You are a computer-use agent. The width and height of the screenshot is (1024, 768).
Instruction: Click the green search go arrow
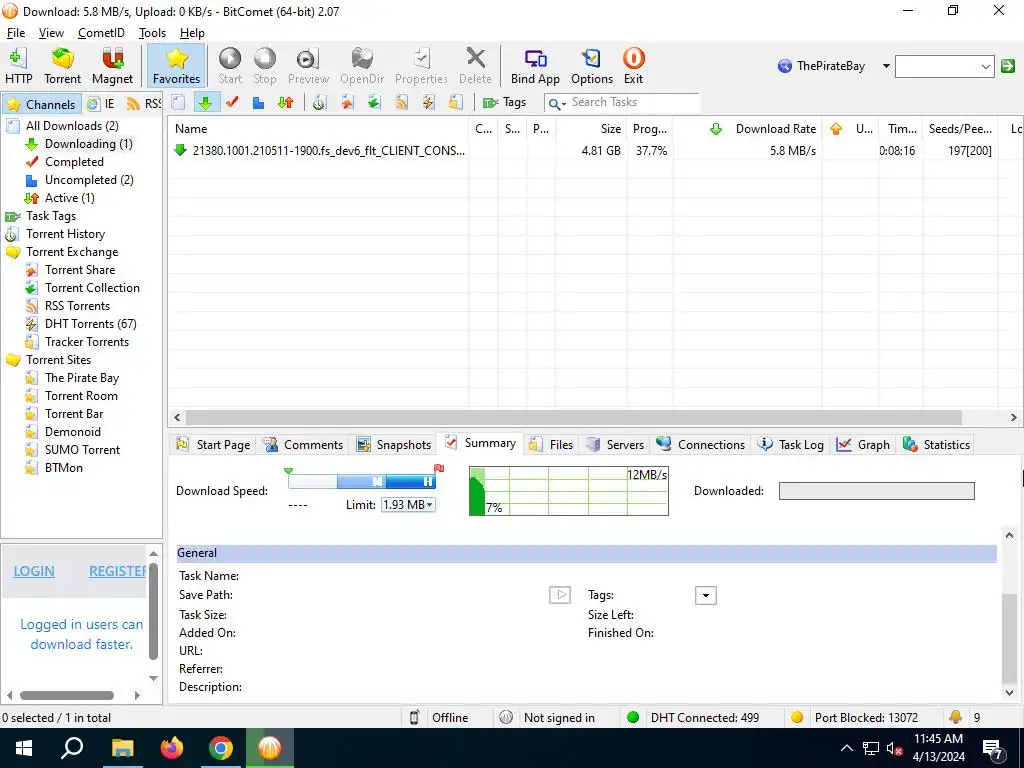point(1008,66)
